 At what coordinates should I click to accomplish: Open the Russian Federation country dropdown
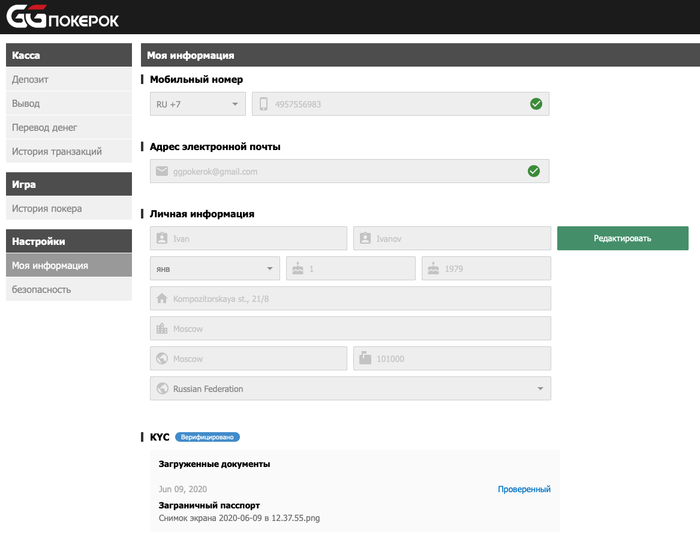coord(350,388)
